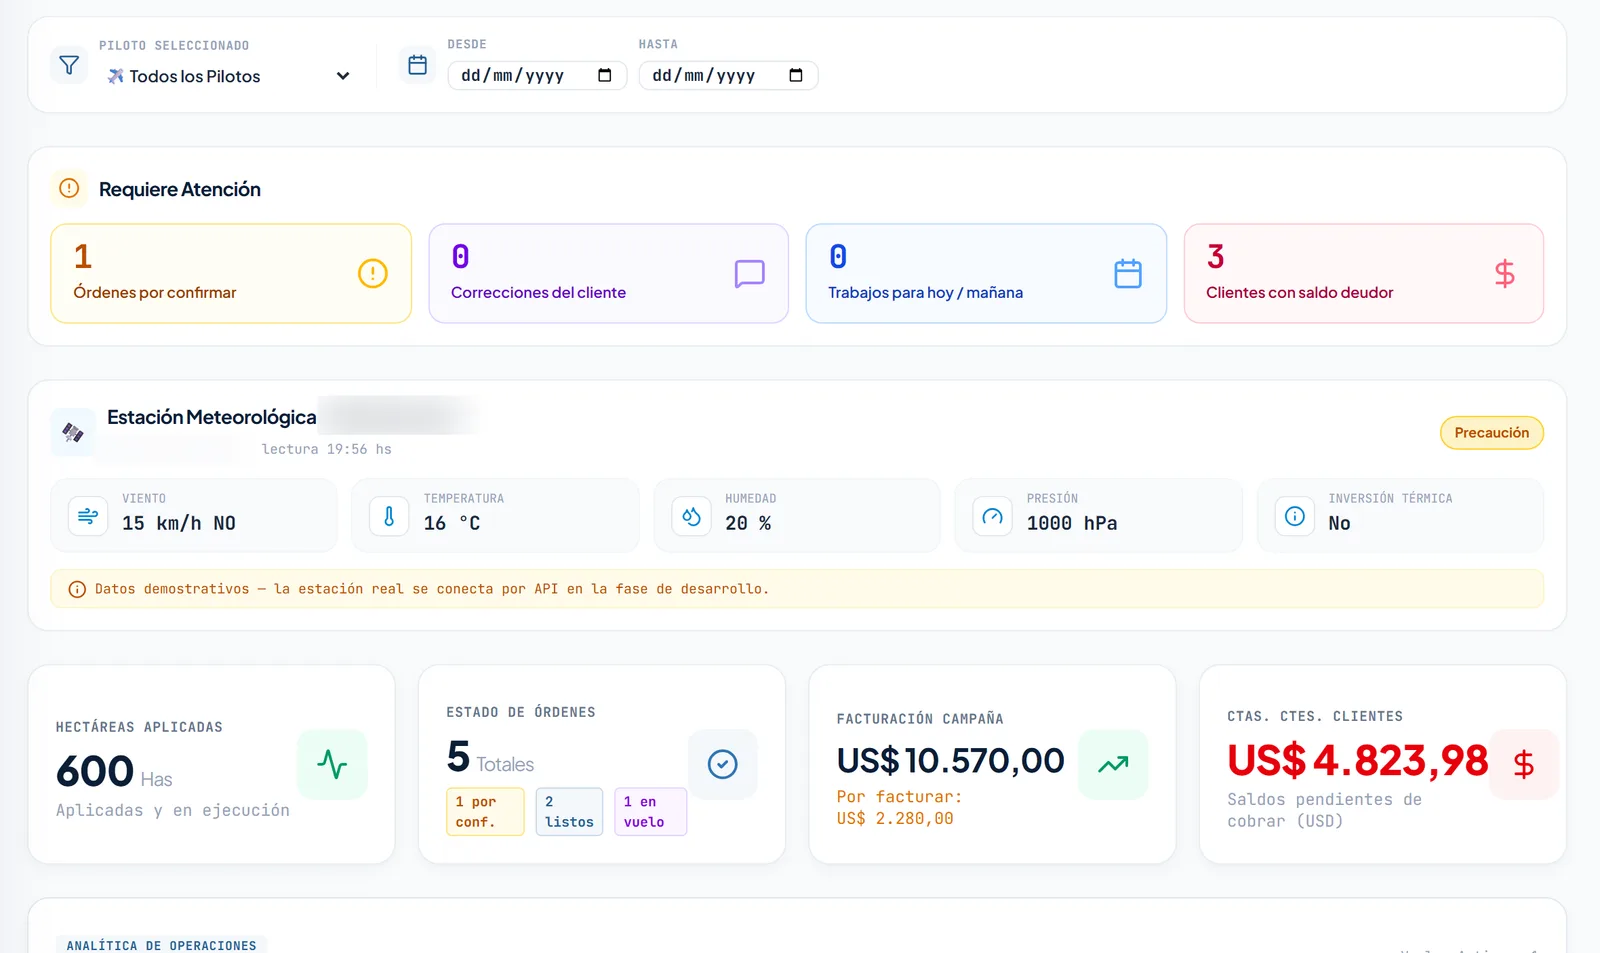This screenshot has height=953, width=1600.
Task: Click the chat bubble icon in Correcciones
Action: pos(750,273)
